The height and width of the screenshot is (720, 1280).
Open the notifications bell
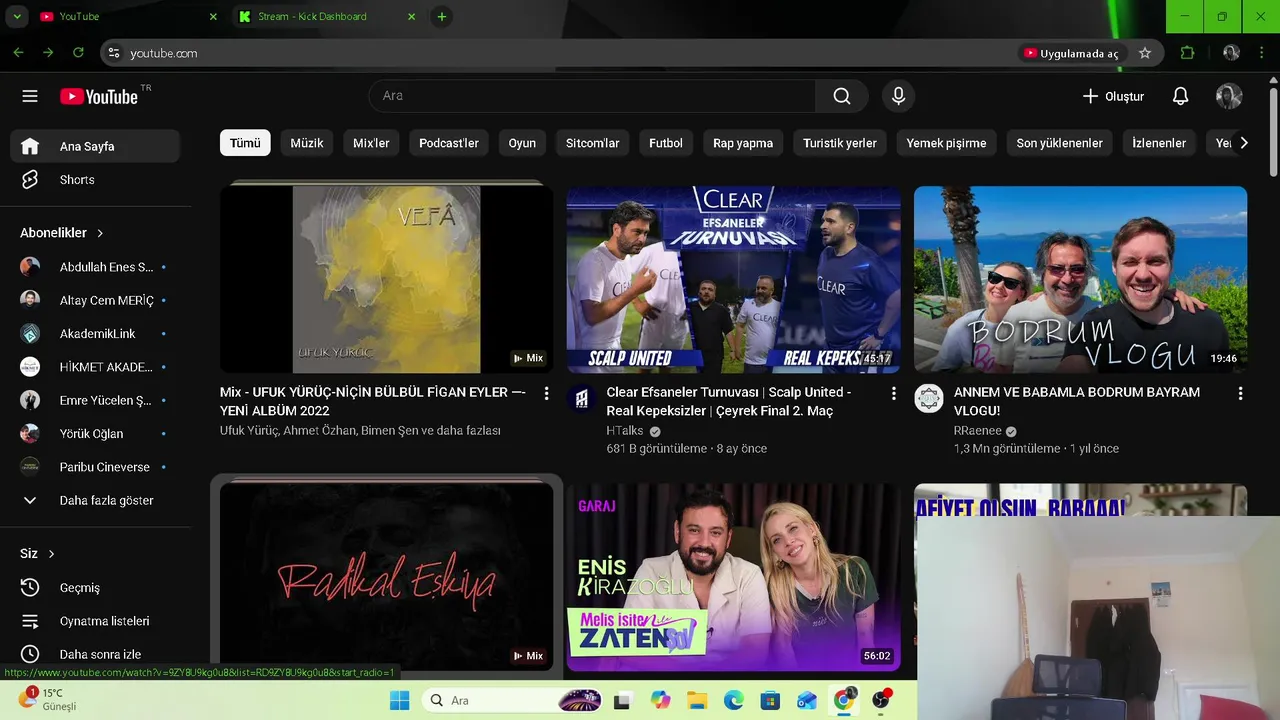pyautogui.click(x=1180, y=96)
